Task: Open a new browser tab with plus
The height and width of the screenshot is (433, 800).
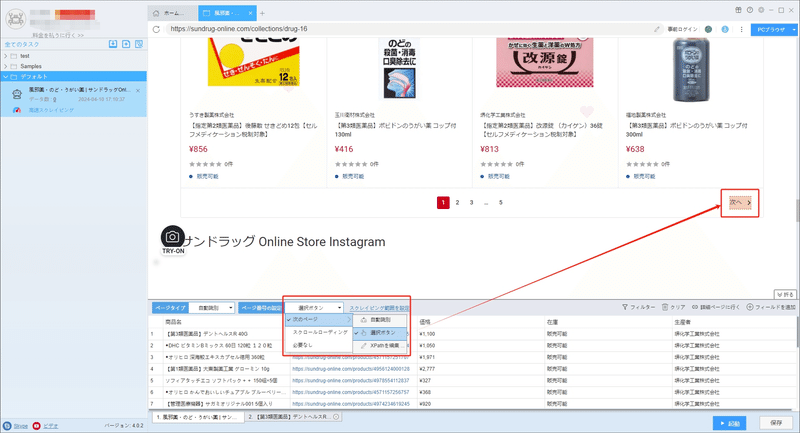Action: pyautogui.click(x=262, y=13)
